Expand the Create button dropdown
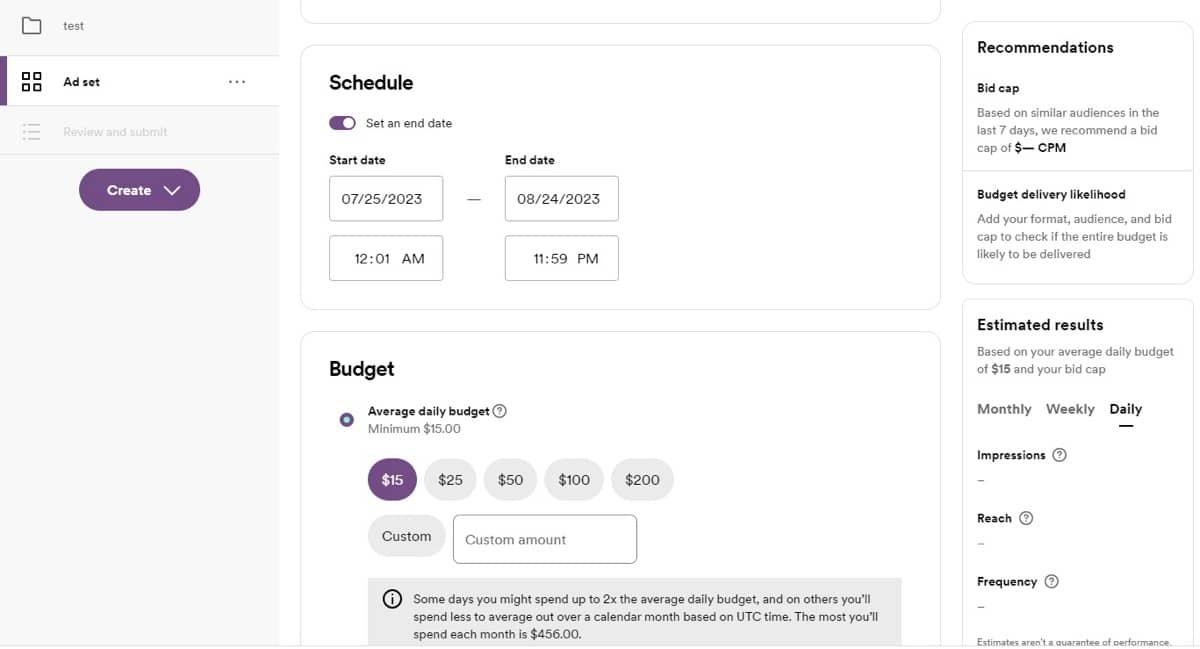 tap(140, 190)
